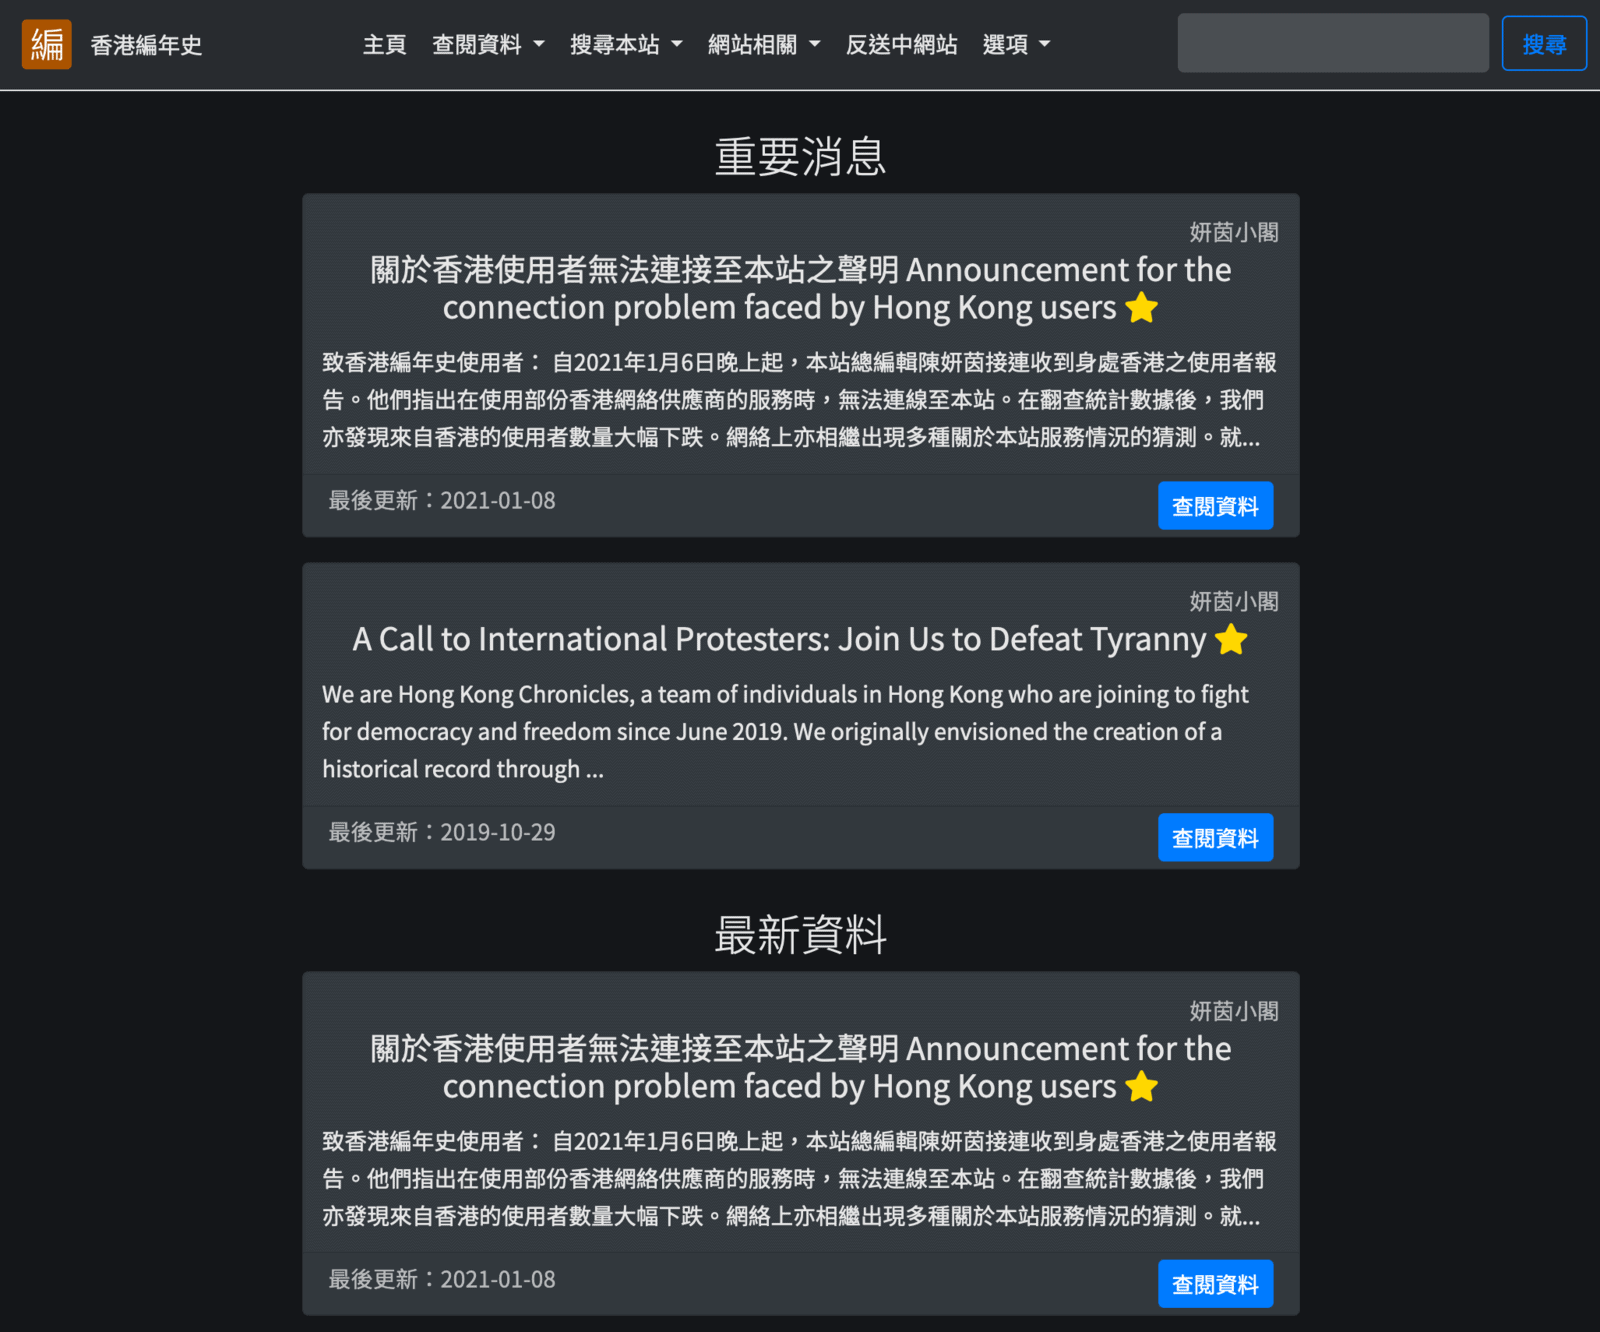Open 查閱資料 button dated 2019-10-29
The image size is (1600, 1332).
(x=1215, y=837)
